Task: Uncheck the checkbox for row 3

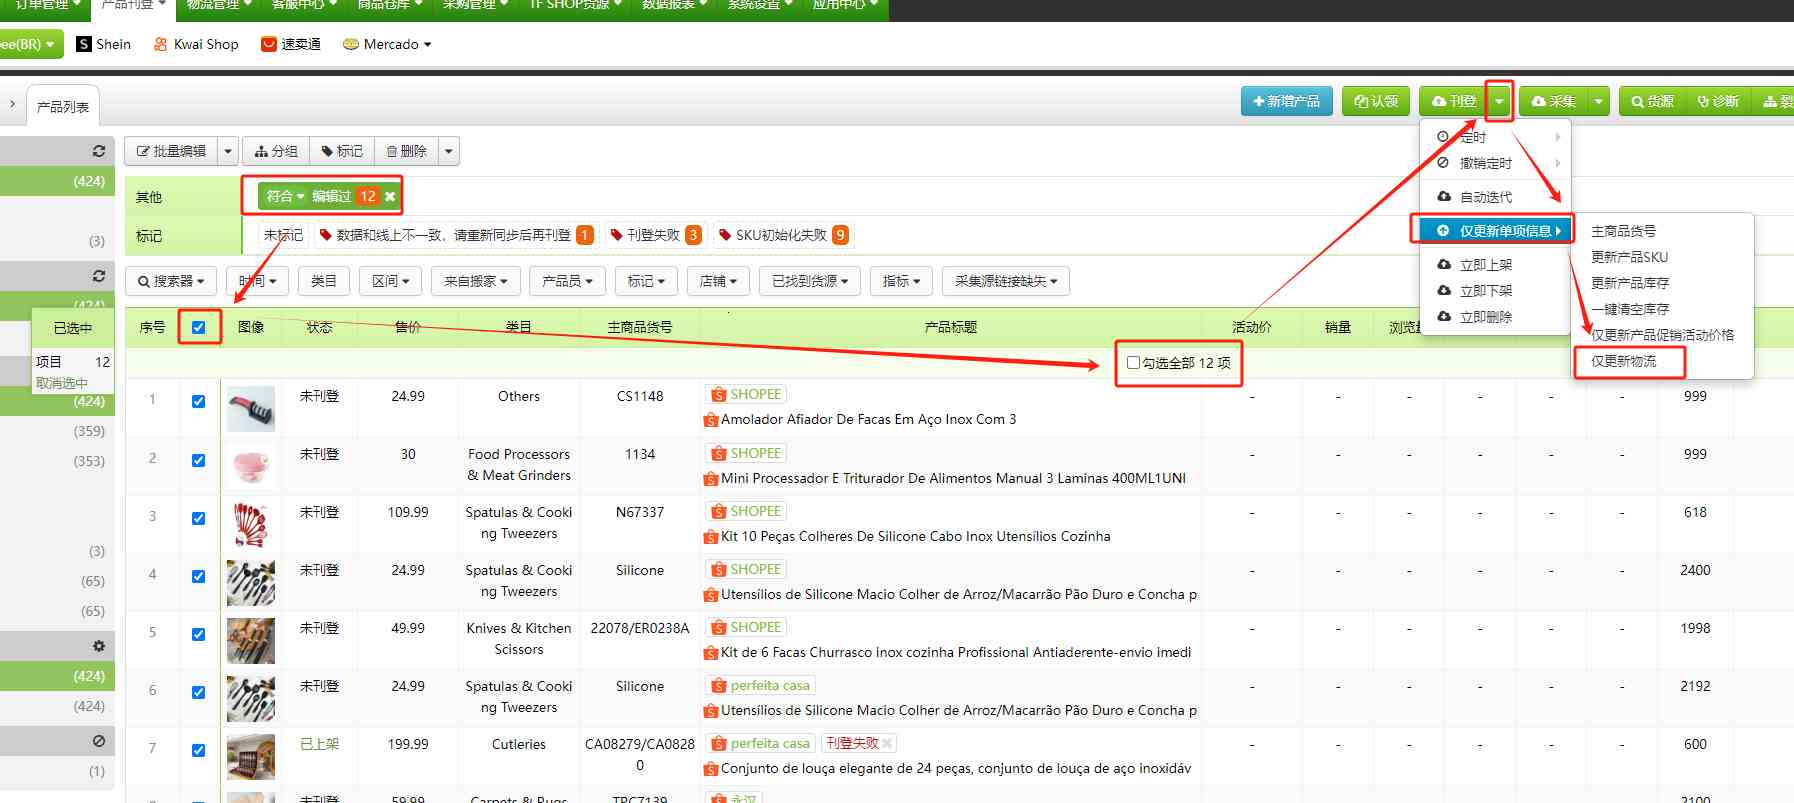Action: [198, 518]
